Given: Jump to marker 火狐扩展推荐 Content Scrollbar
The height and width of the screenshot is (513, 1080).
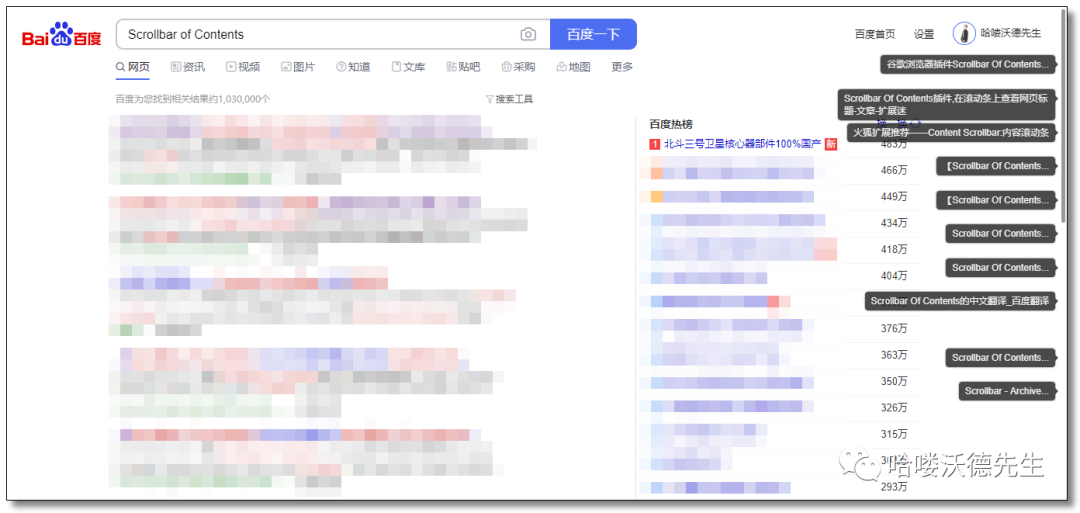Looking at the screenshot, I should pyautogui.click(x=951, y=133).
